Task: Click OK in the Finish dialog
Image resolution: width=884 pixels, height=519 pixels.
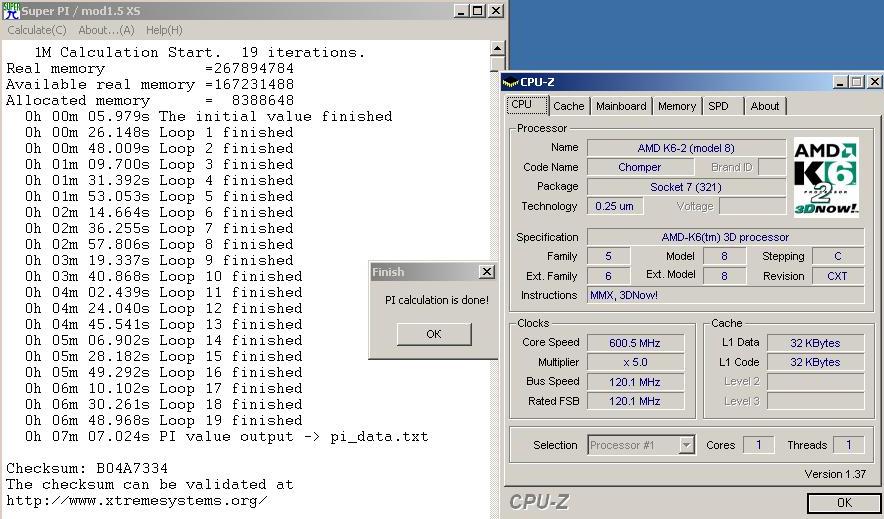Action: tap(434, 334)
